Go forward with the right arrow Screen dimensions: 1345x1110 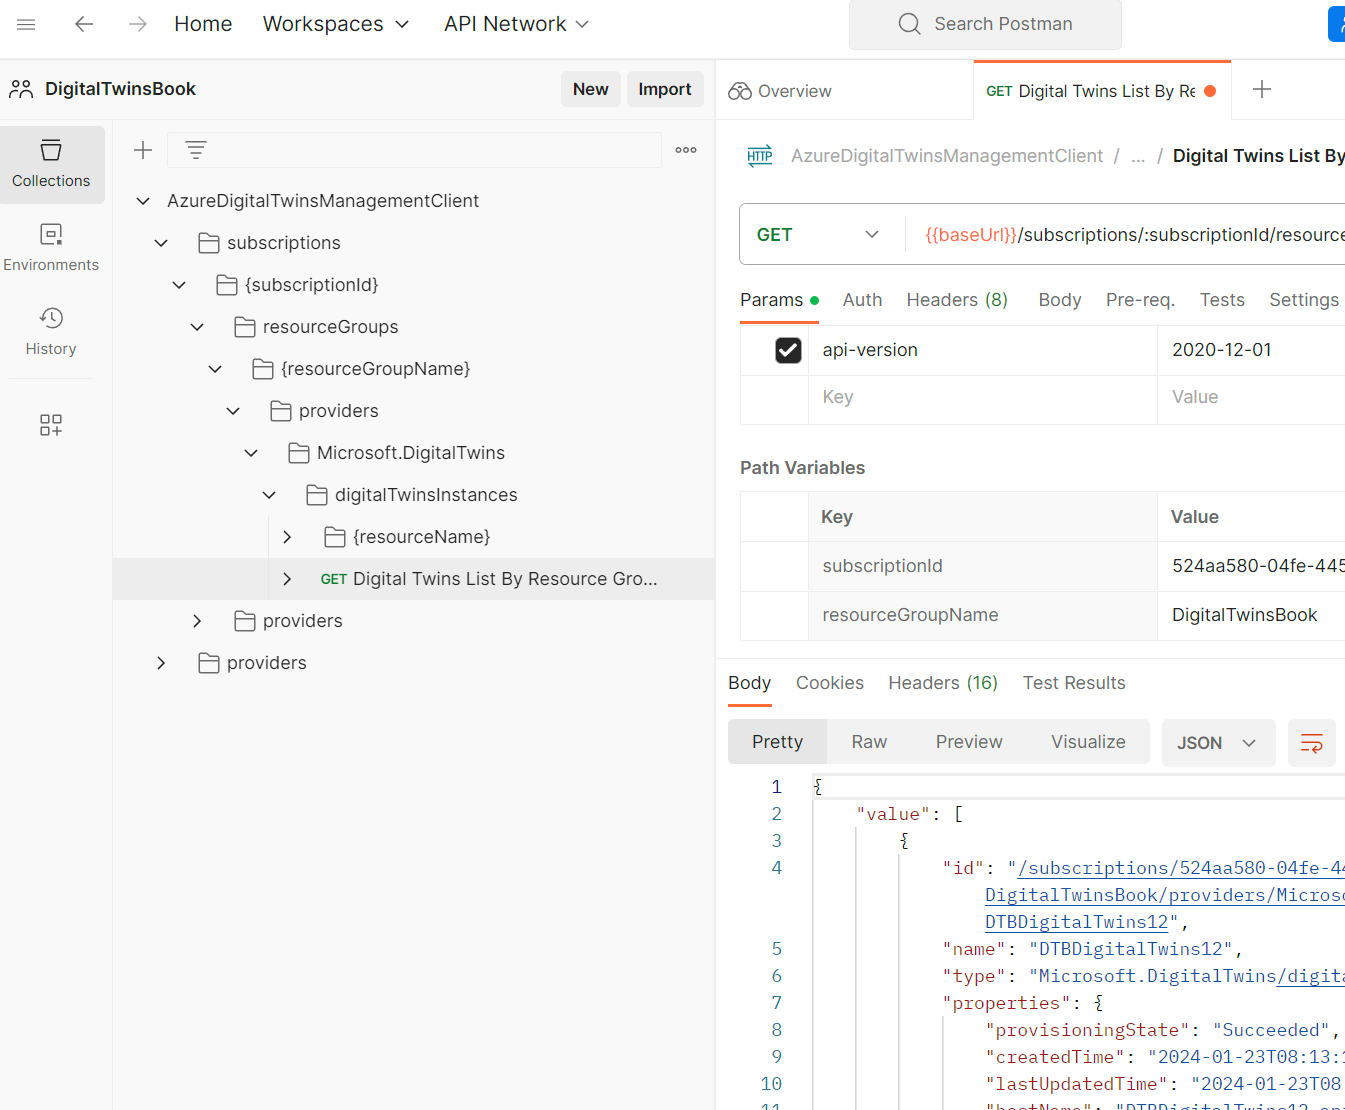(138, 24)
